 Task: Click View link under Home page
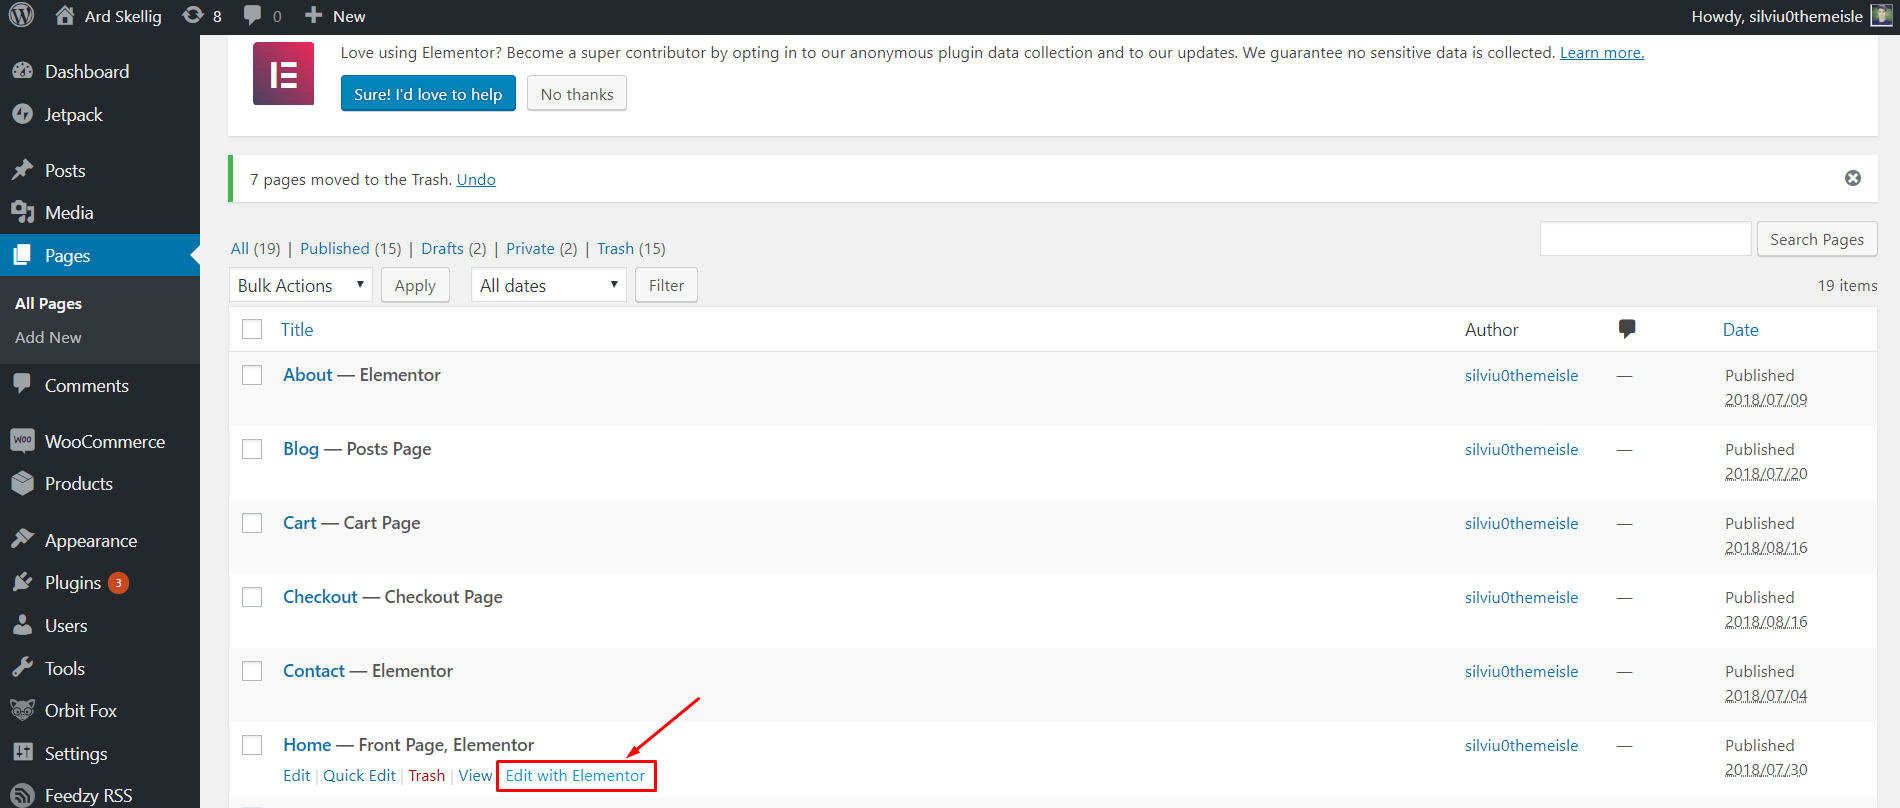tap(475, 775)
